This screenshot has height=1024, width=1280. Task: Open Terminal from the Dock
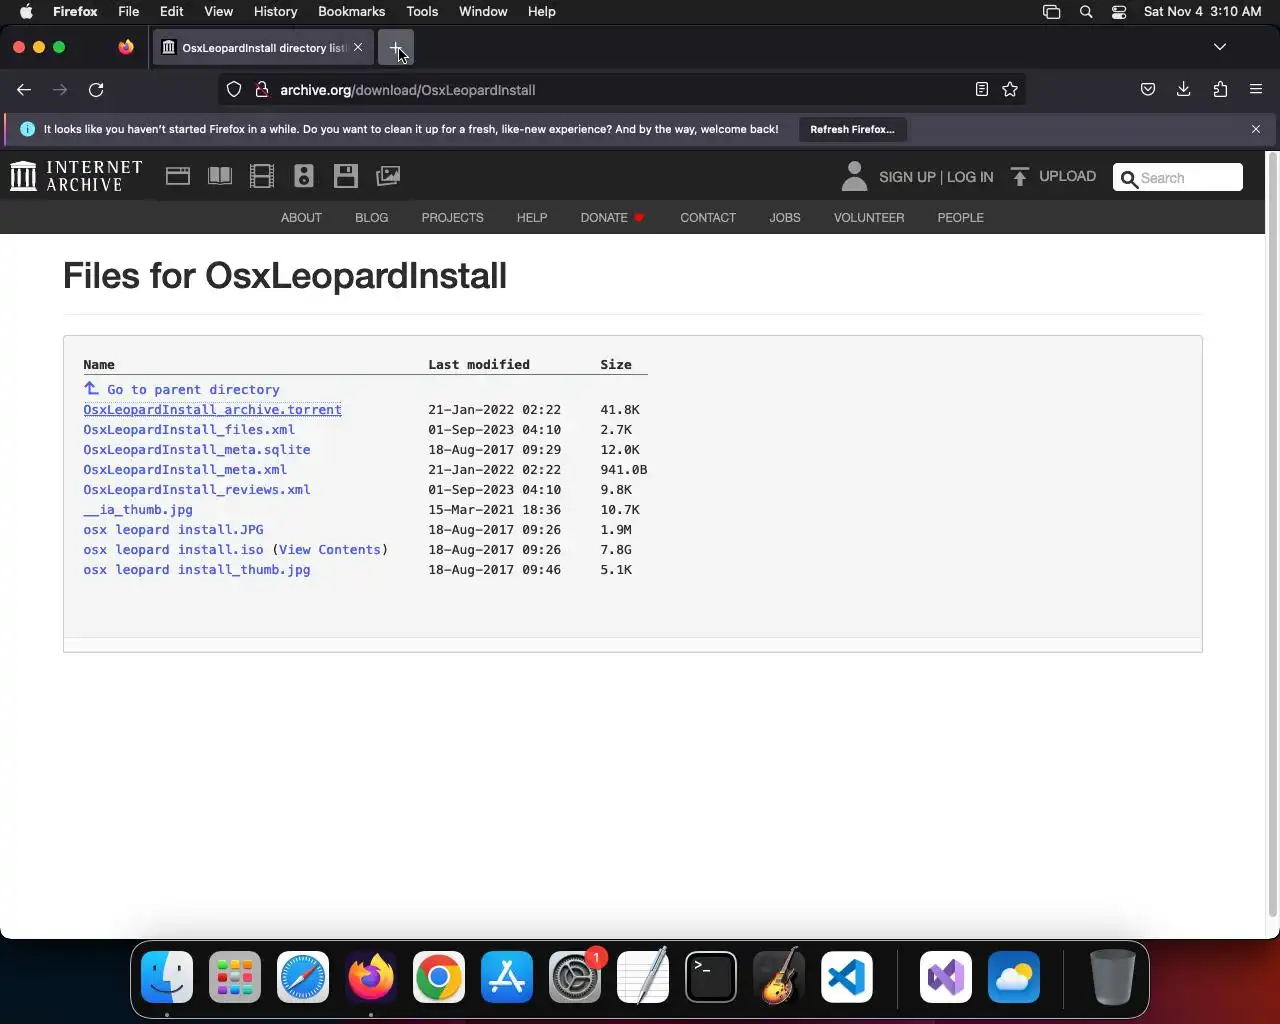point(711,977)
